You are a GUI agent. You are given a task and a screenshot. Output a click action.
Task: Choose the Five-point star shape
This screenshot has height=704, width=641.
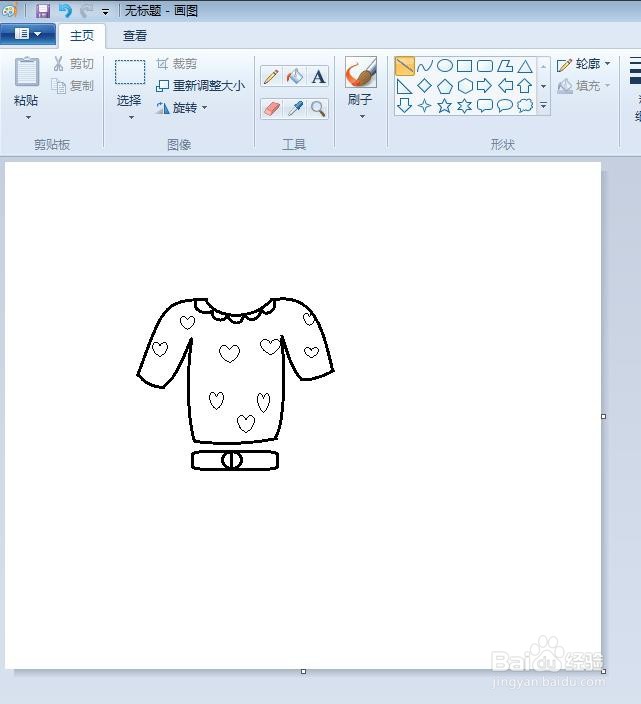click(444, 106)
